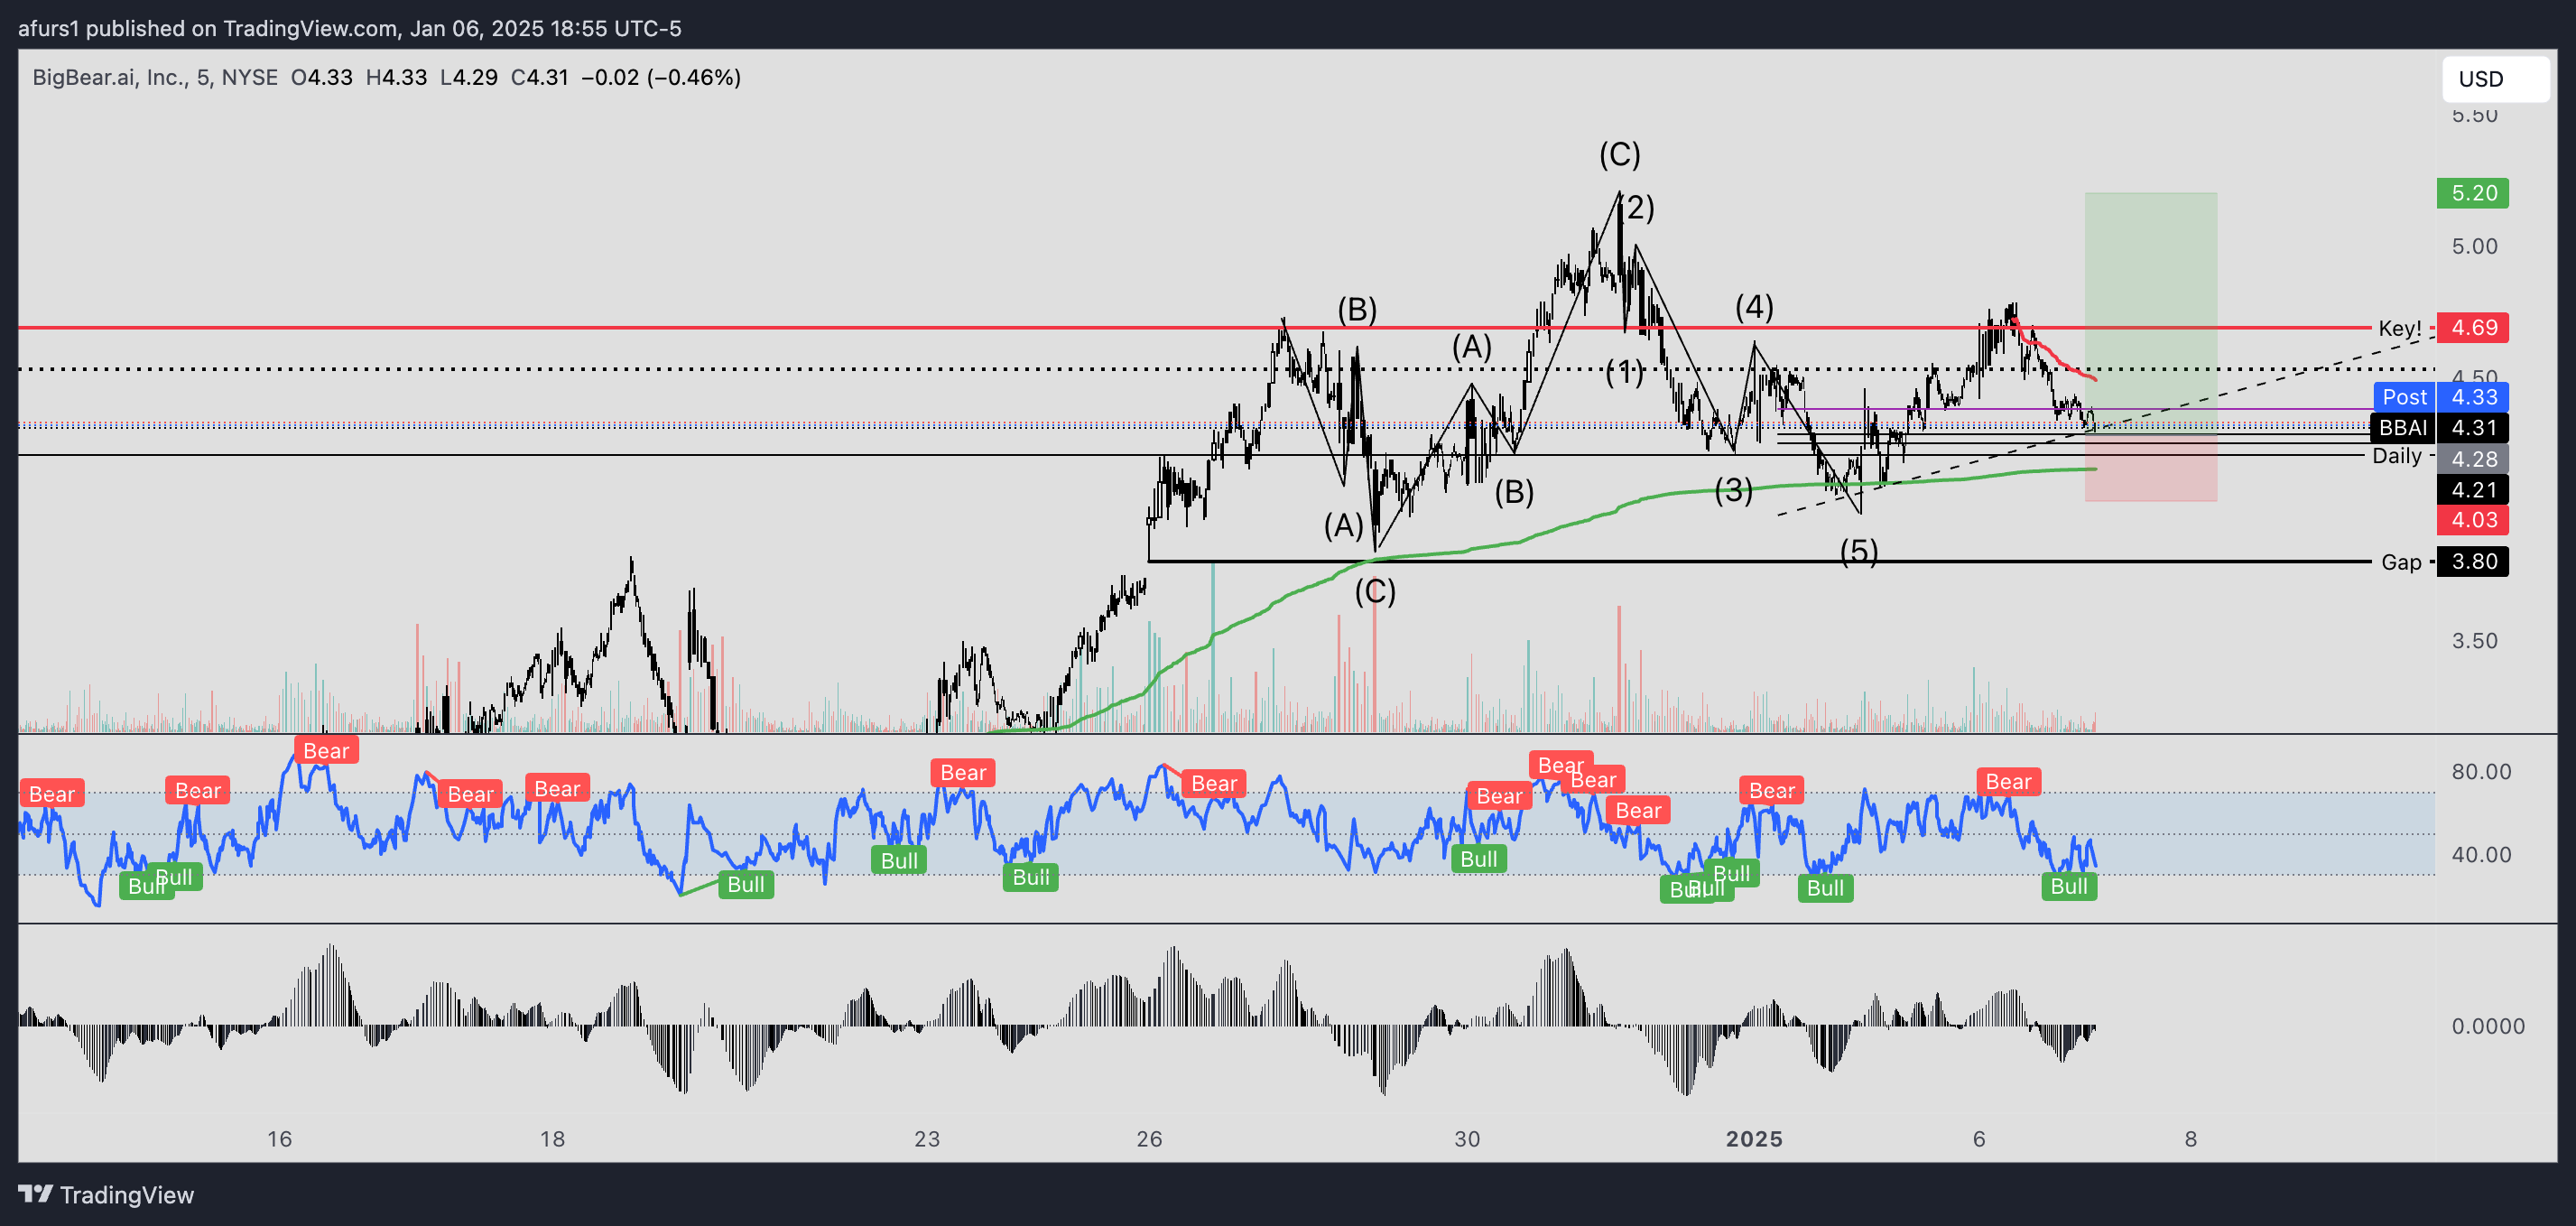Click the 23 date on the time axis

(927, 1139)
